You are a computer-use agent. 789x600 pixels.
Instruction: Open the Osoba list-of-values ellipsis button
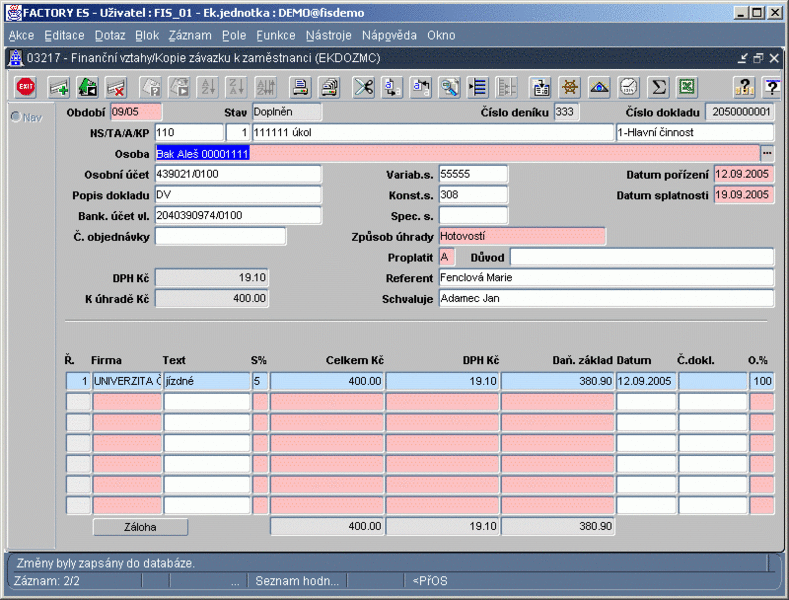pyautogui.click(x=767, y=153)
